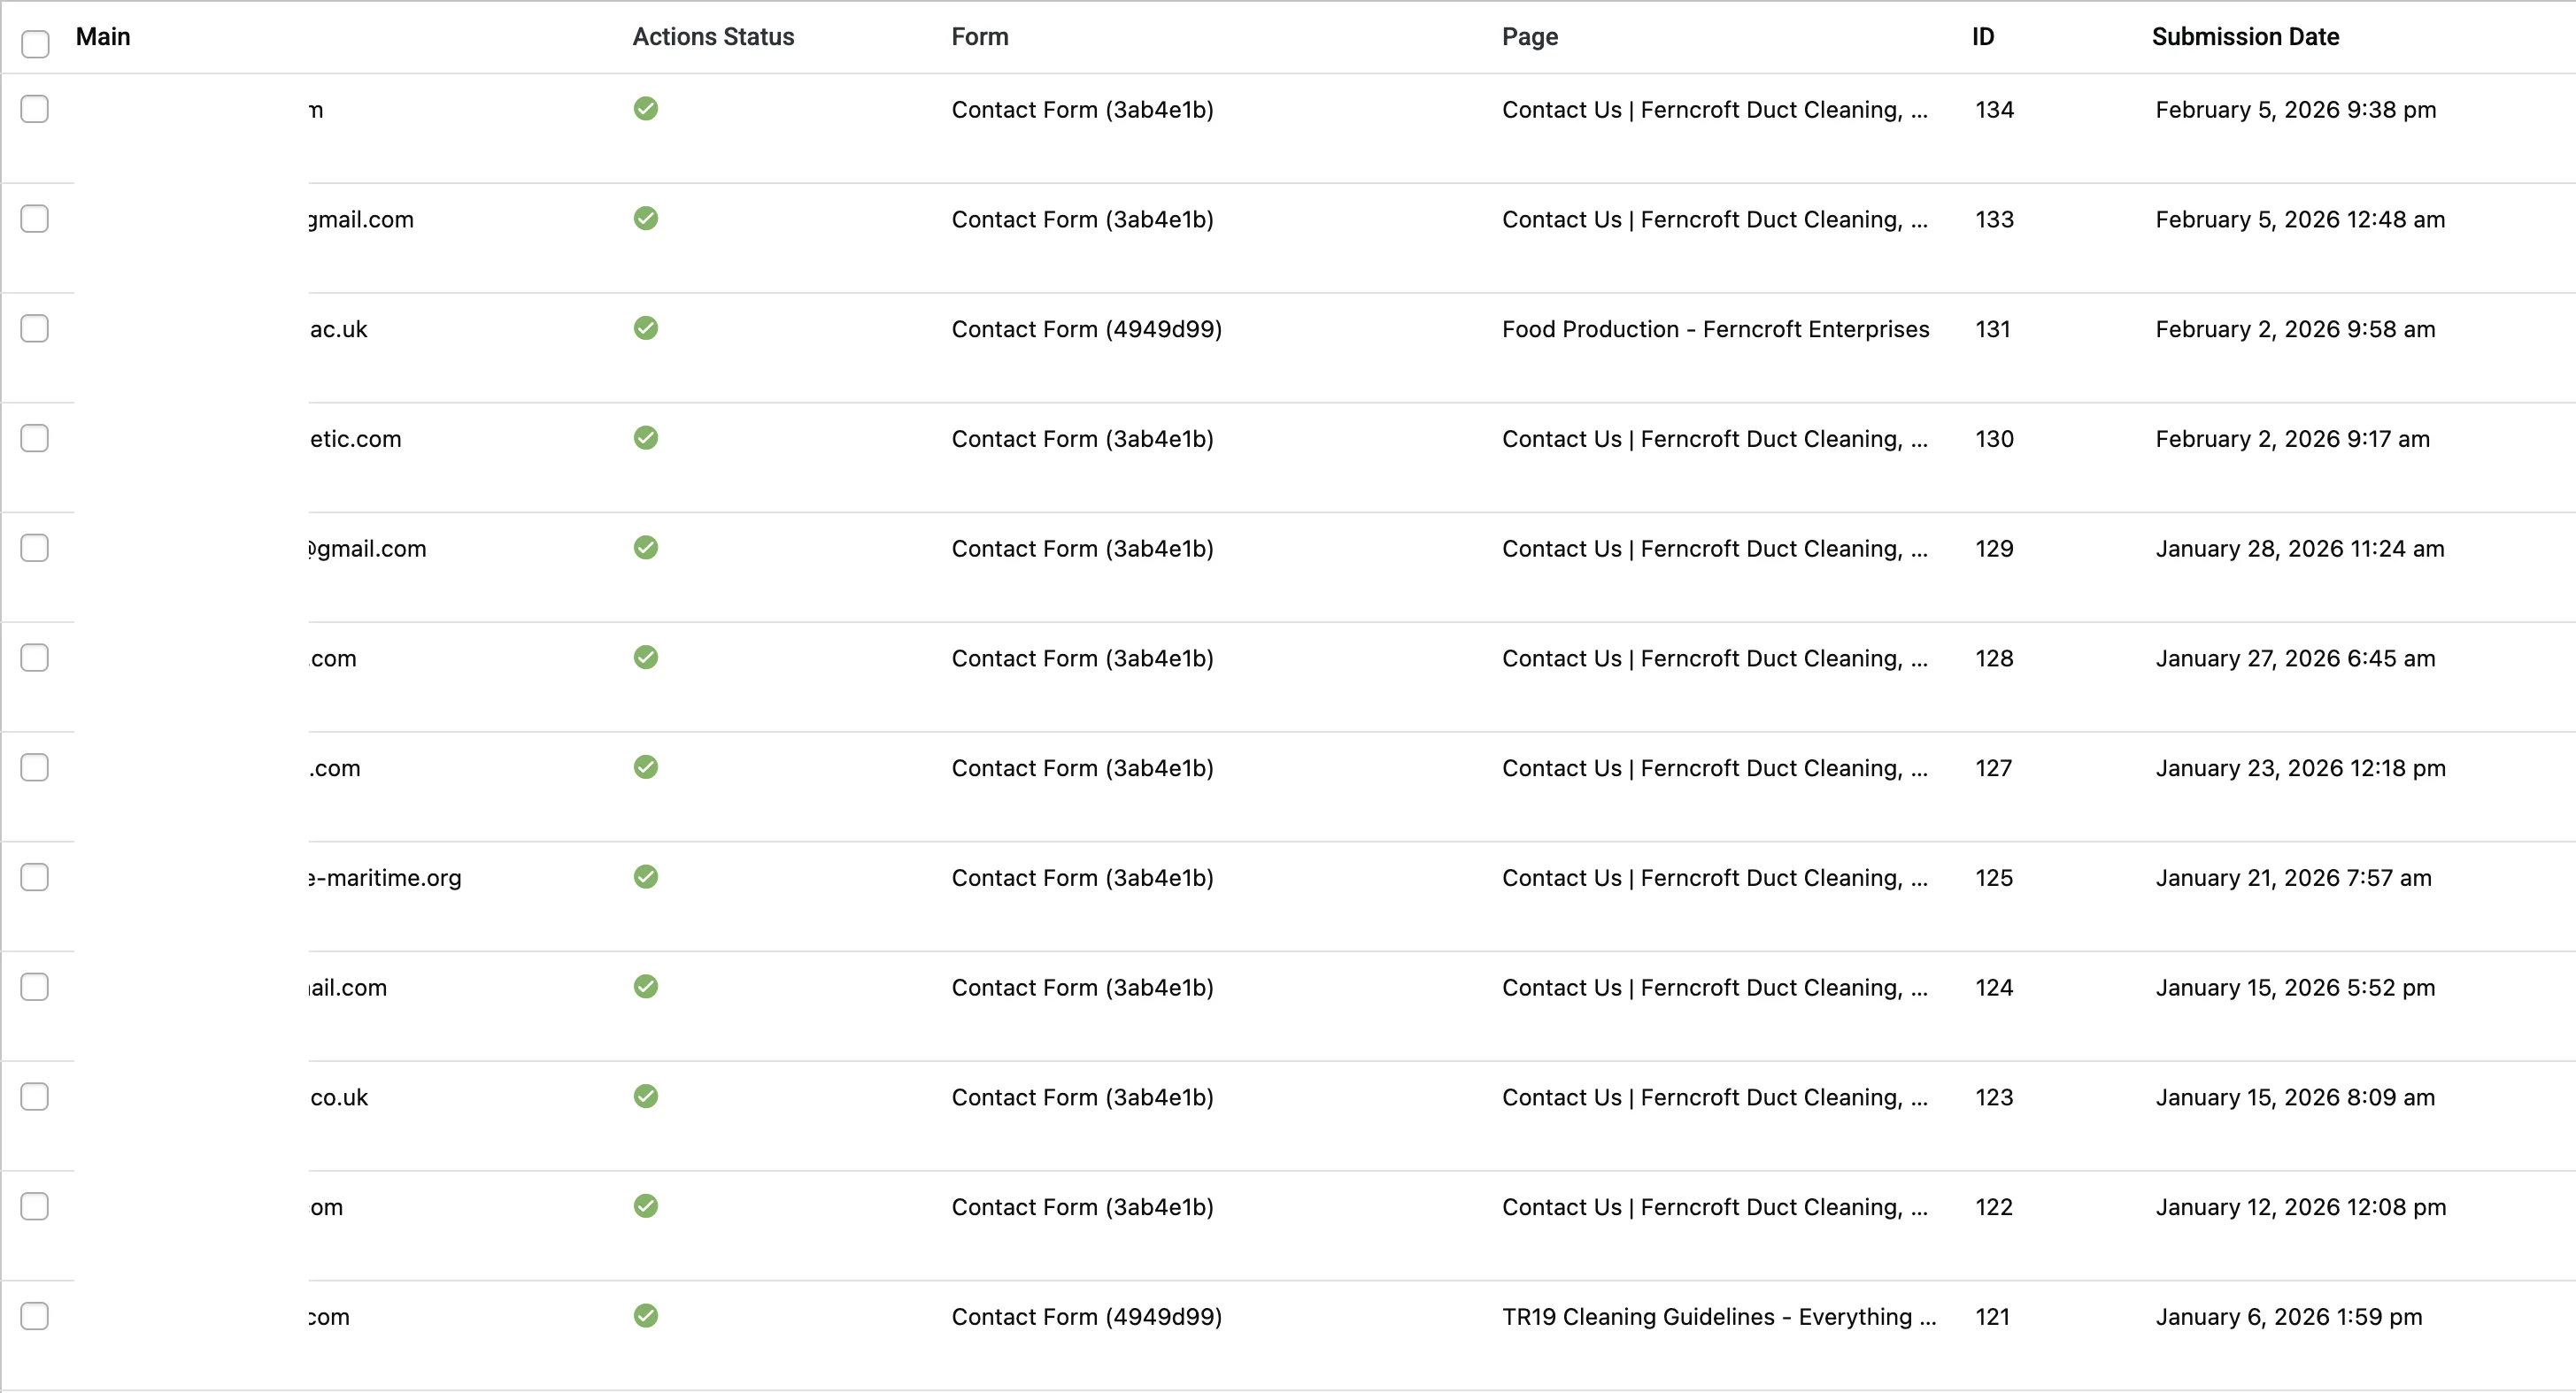Check the checkbox for entry 134
Image resolution: width=2576 pixels, height=1393 pixels.
pos(35,109)
